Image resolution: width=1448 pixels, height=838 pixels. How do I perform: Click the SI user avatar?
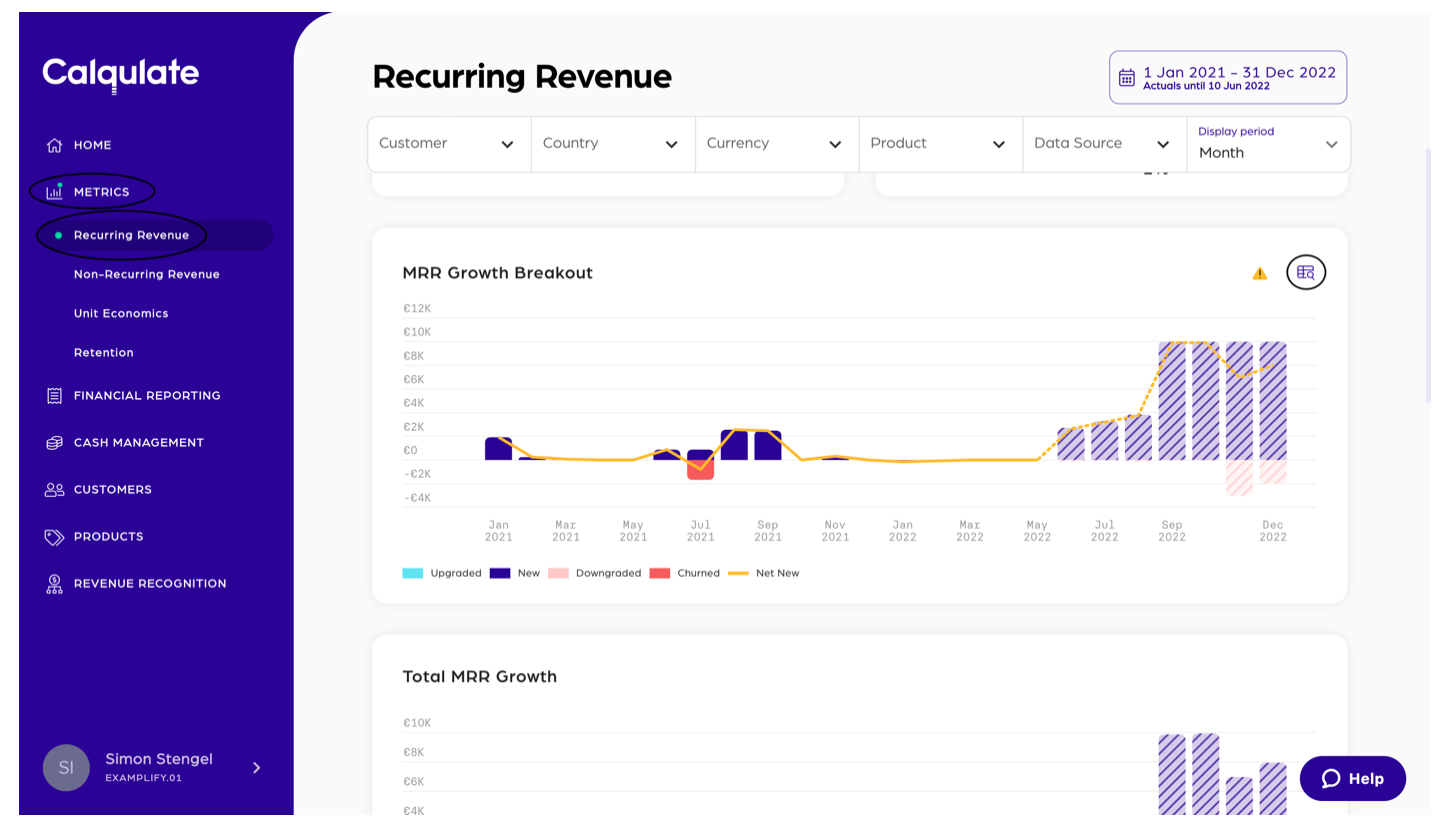[x=66, y=767]
